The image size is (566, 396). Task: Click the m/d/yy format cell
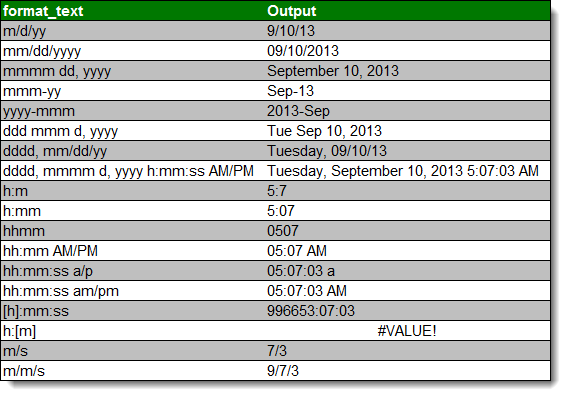point(133,31)
